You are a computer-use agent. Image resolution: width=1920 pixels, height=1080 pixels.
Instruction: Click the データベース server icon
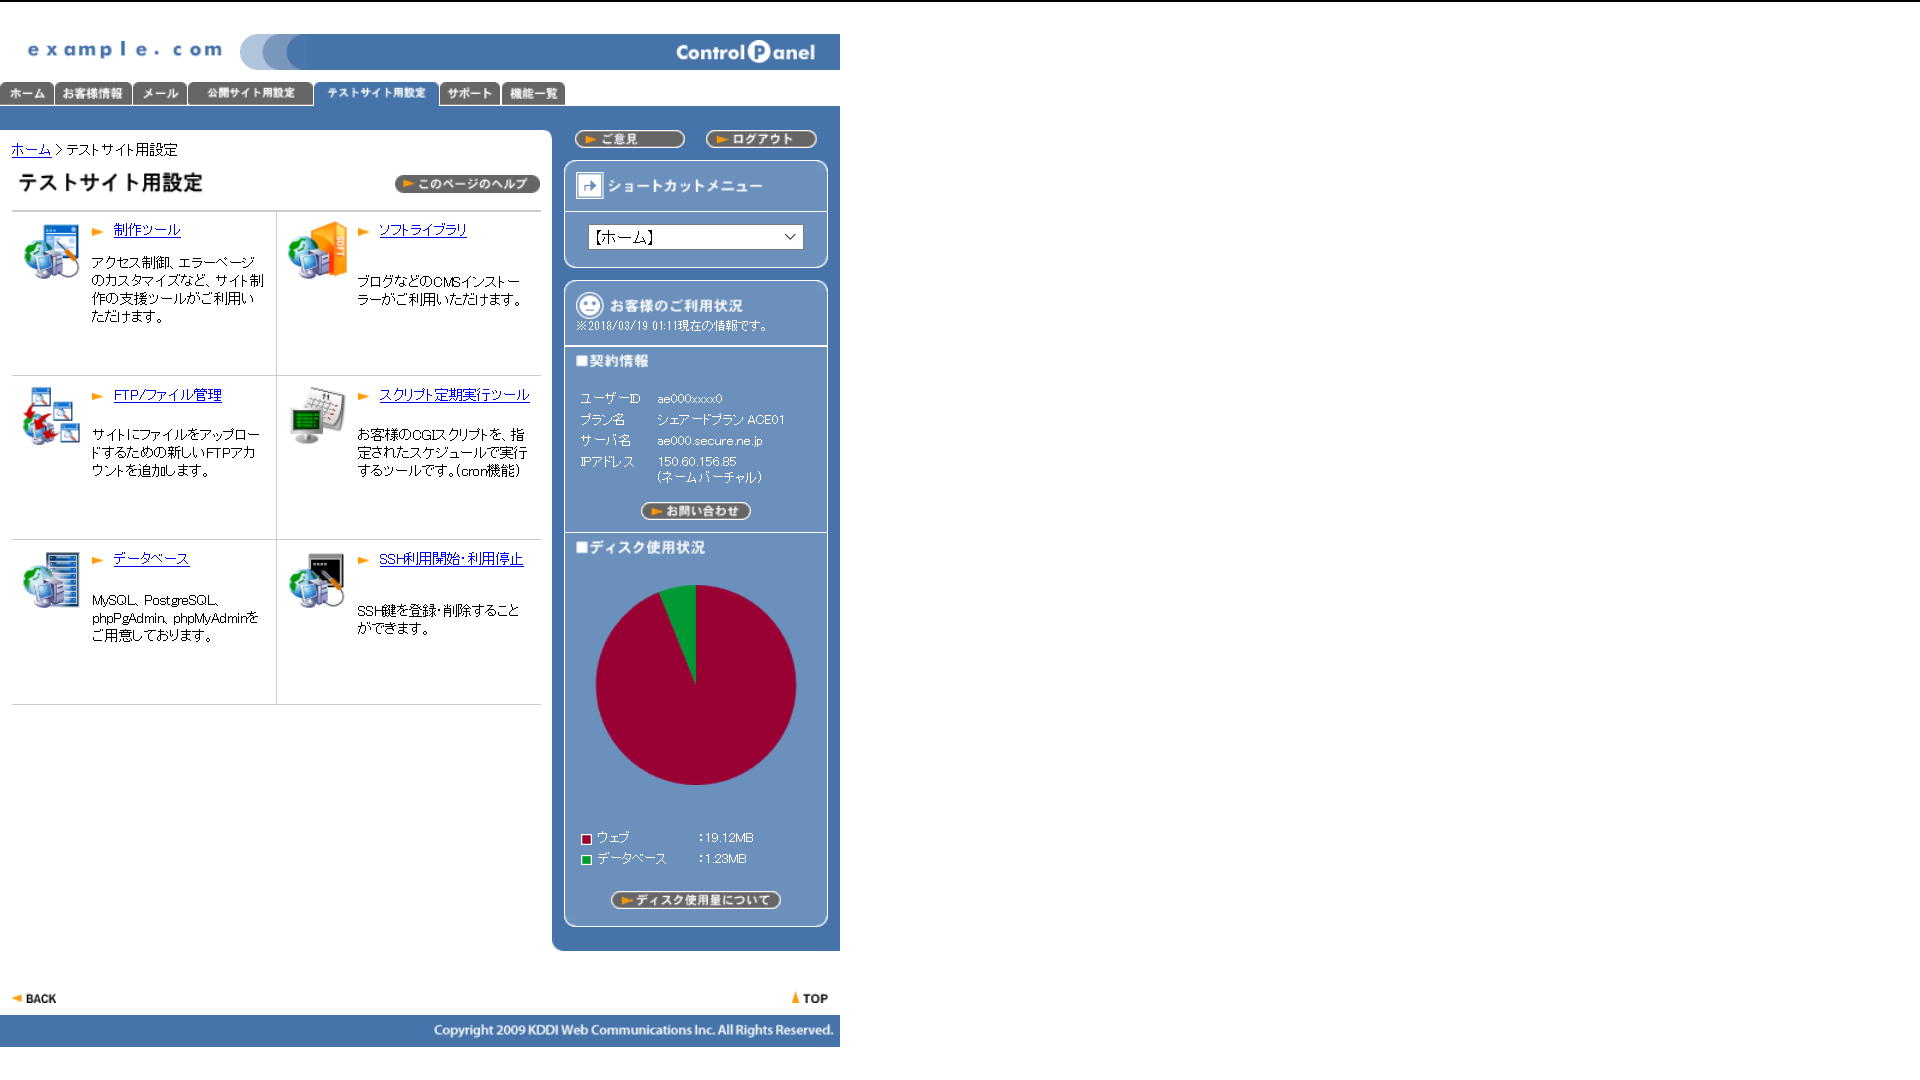(x=51, y=580)
